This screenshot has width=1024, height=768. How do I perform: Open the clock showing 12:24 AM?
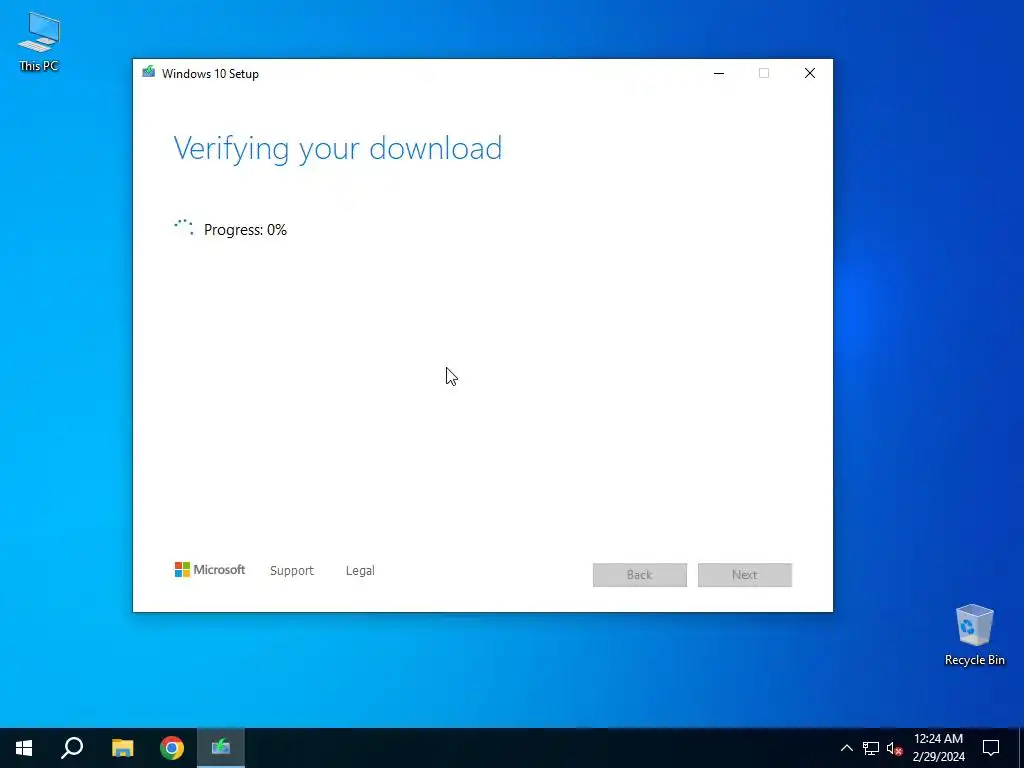tap(938, 748)
